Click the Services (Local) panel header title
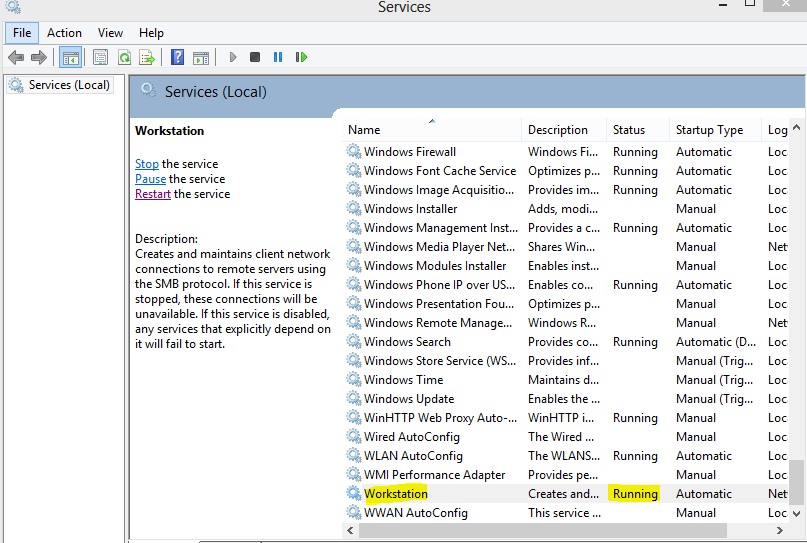 216,92
